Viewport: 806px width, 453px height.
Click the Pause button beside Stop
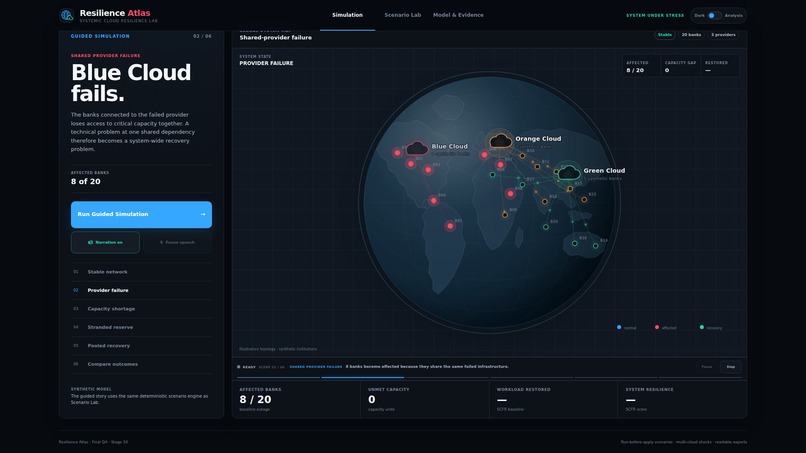pos(707,367)
